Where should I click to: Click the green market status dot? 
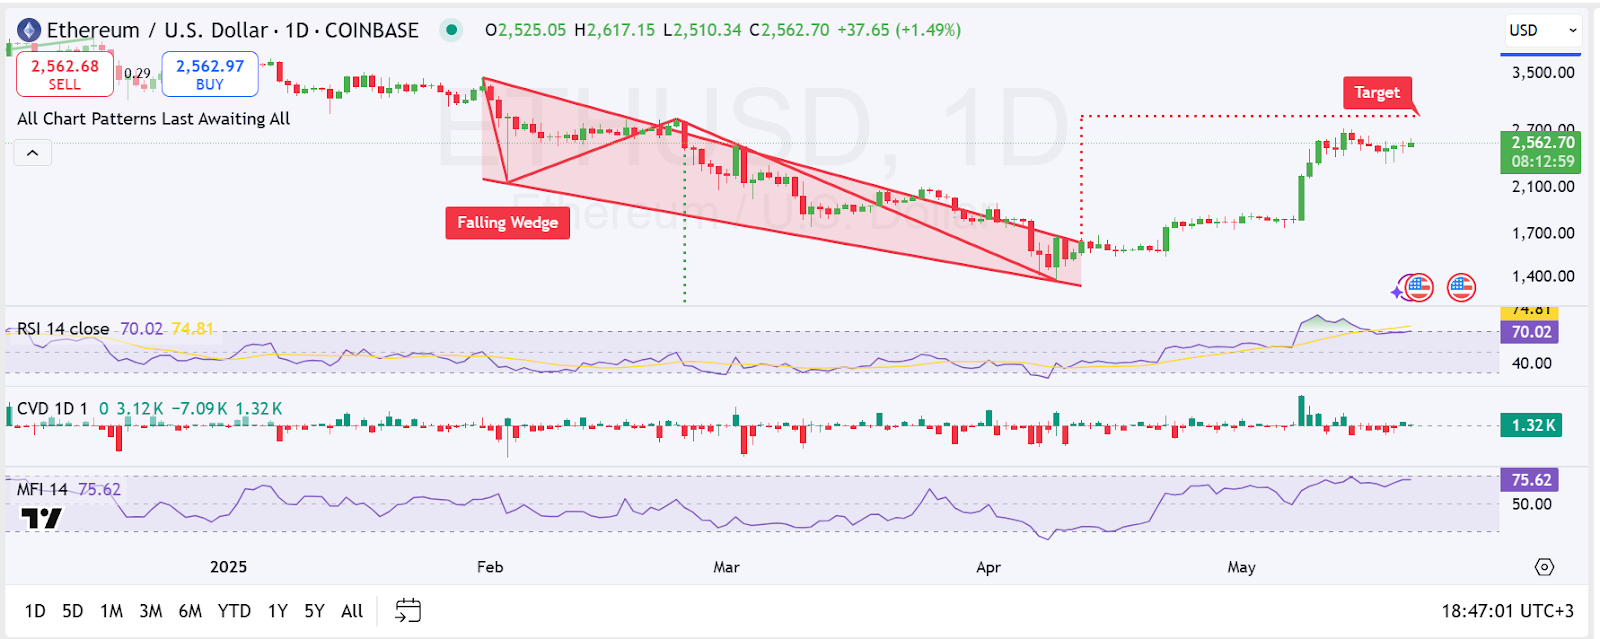pyautogui.click(x=452, y=30)
